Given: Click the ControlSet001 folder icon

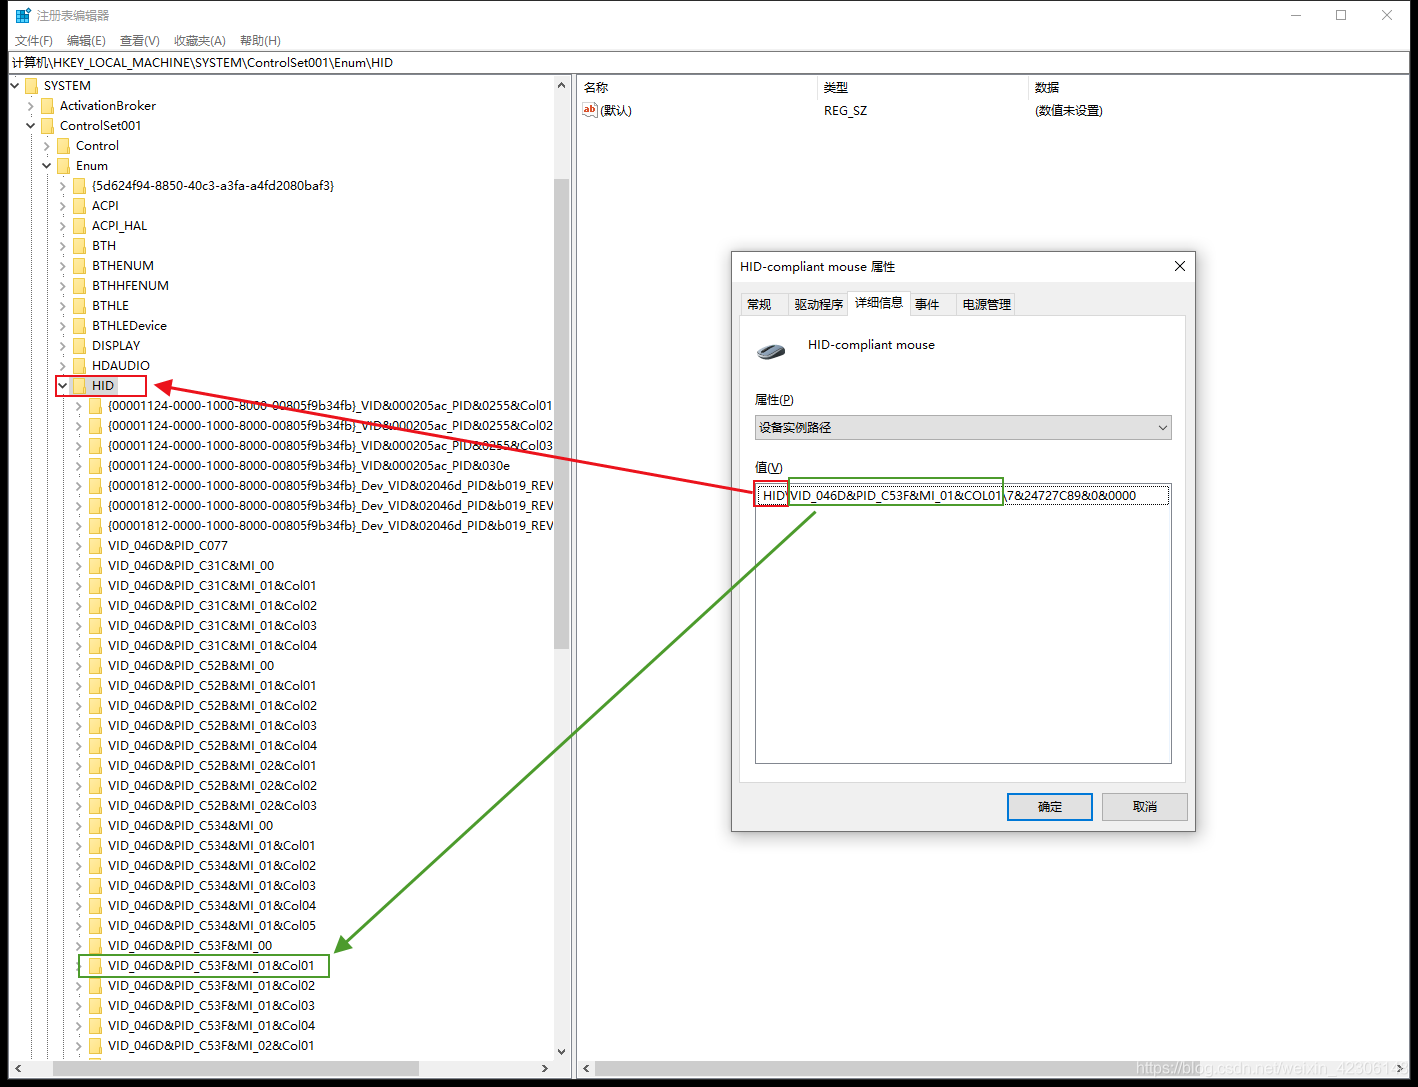Looking at the screenshot, I should tap(47, 126).
